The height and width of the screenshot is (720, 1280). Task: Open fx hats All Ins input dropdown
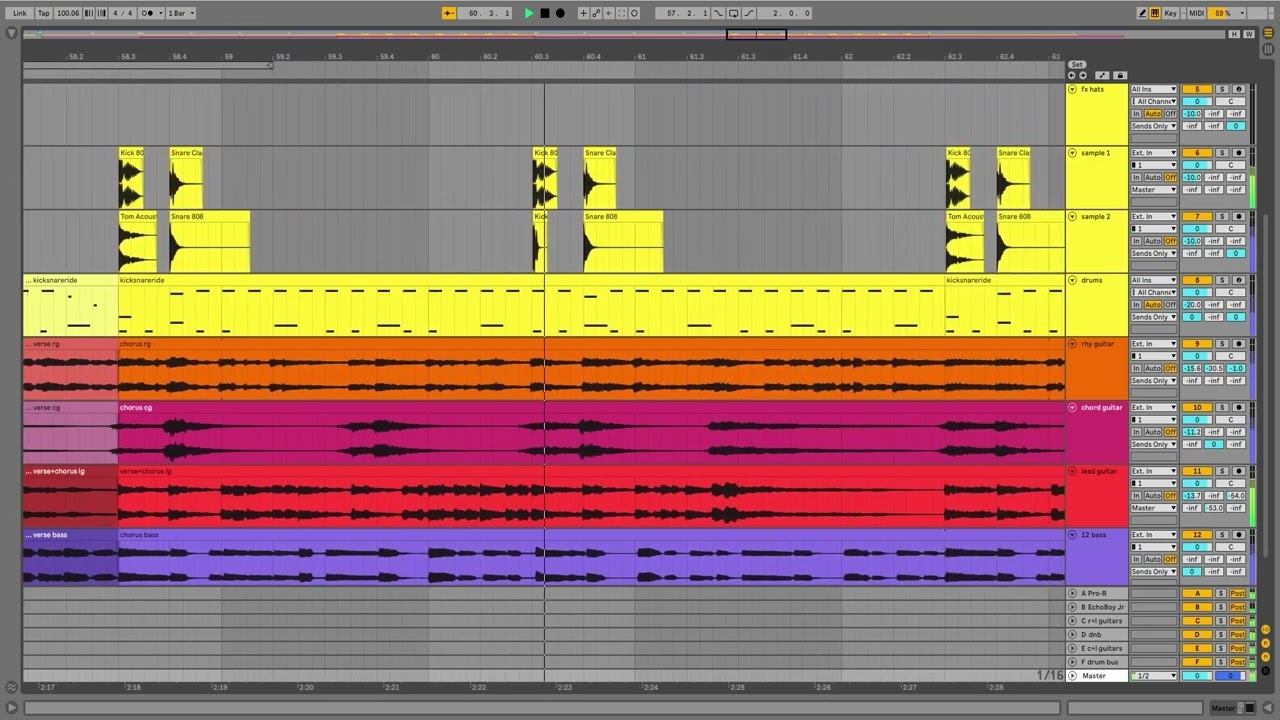[x=1154, y=89]
